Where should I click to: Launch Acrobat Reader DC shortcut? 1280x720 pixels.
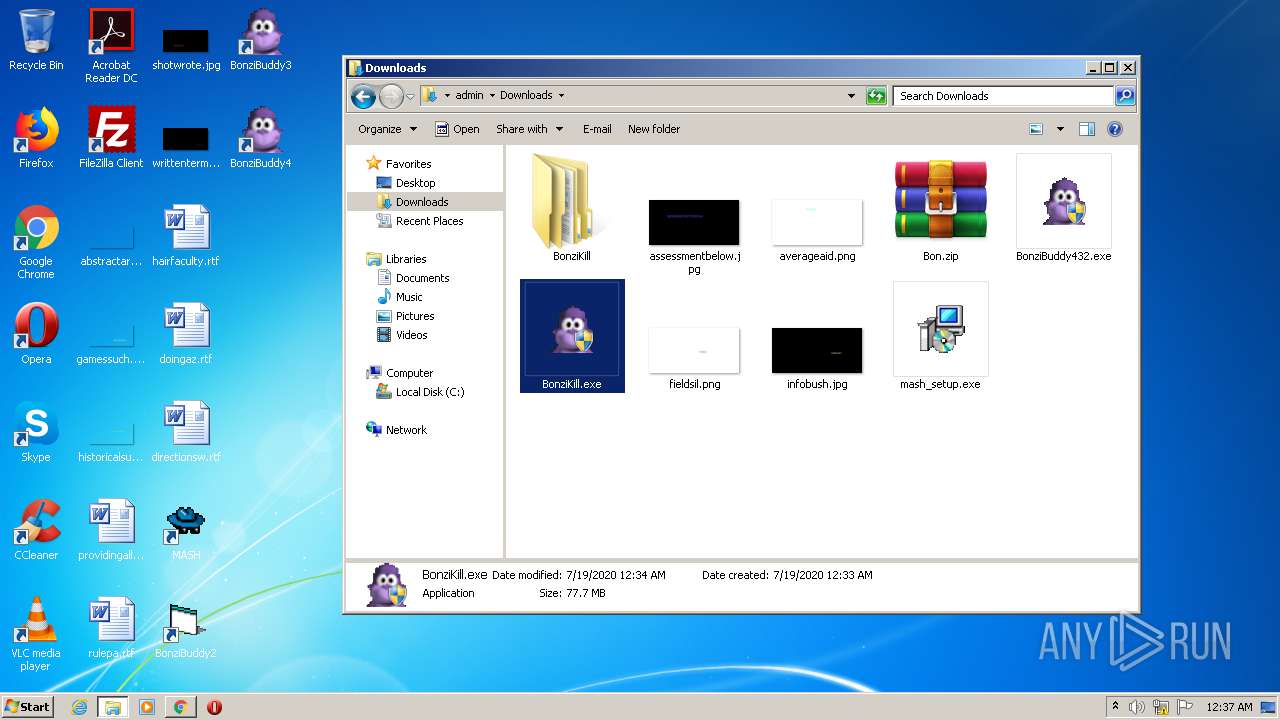(x=111, y=45)
